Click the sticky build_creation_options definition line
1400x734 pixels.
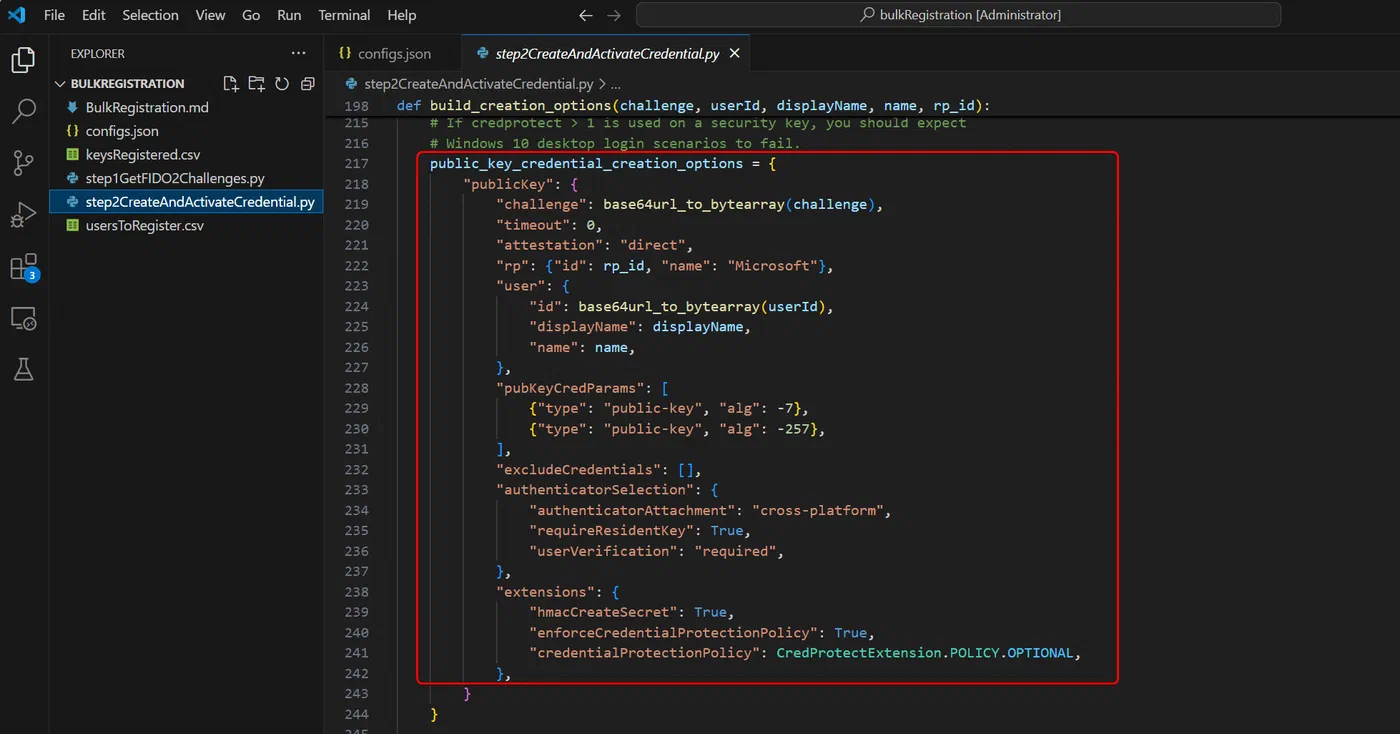[x=693, y=106]
